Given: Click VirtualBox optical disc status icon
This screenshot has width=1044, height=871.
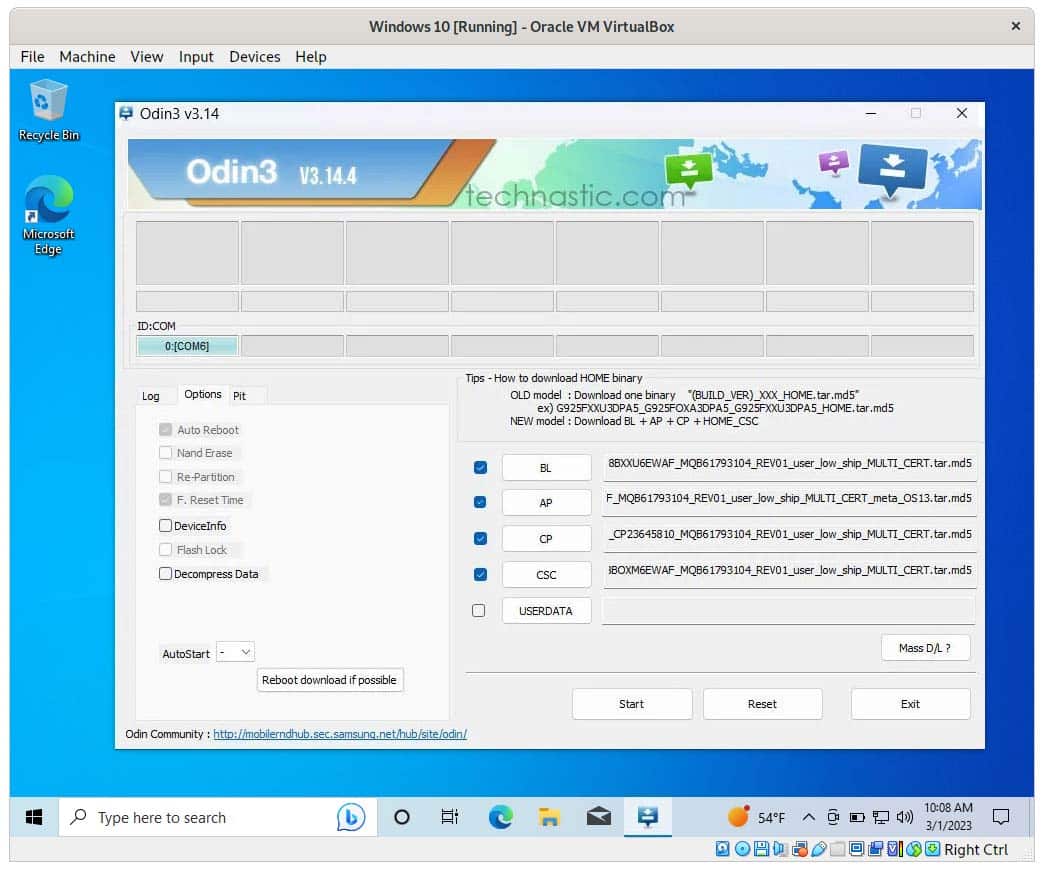Looking at the screenshot, I should click(x=742, y=849).
